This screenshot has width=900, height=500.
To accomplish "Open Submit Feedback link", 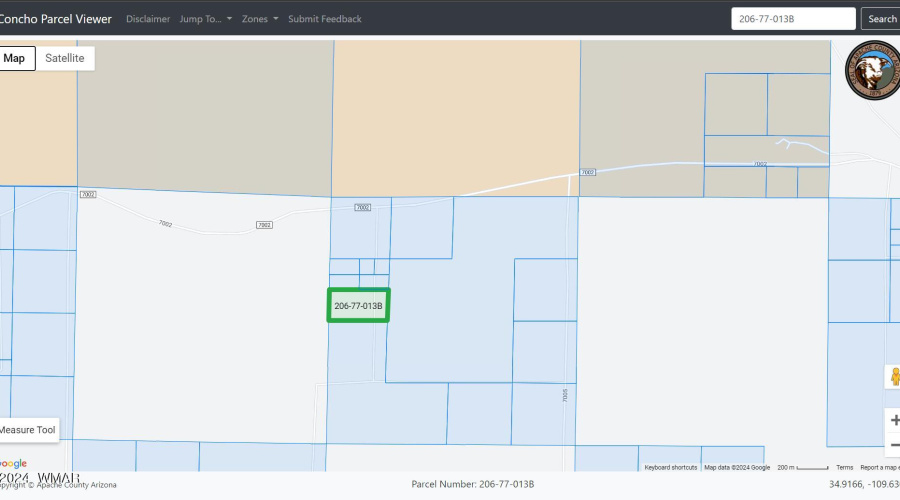I will tap(325, 19).
